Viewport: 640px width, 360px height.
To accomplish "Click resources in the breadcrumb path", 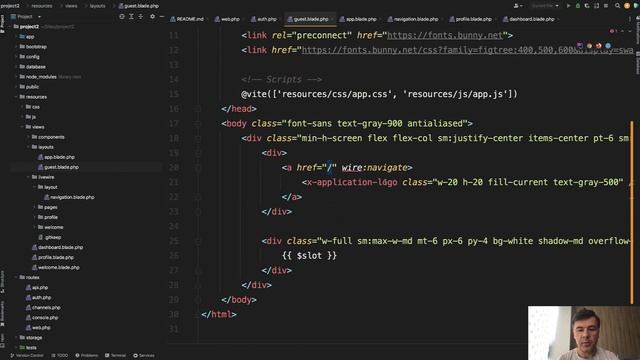I will [42, 6].
